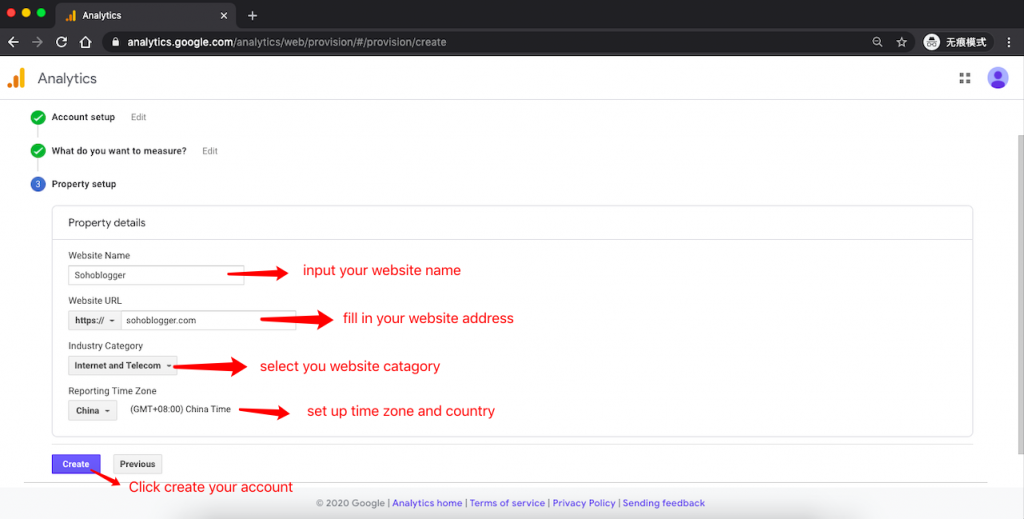Image resolution: width=1024 pixels, height=519 pixels.
Task: Click the What do you want to measure checkmark
Action: (x=38, y=151)
